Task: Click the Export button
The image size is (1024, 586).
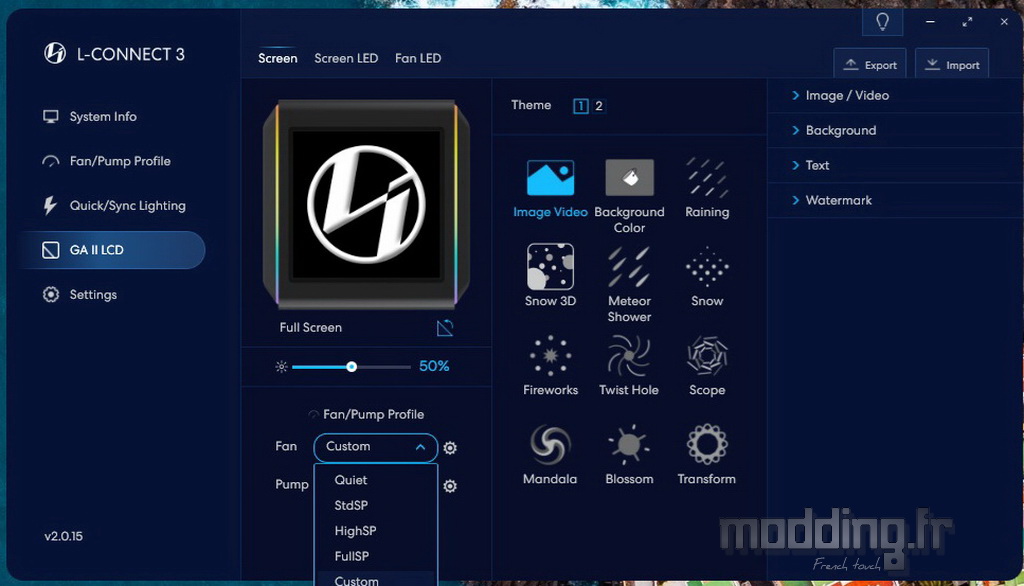Action: click(x=870, y=65)
